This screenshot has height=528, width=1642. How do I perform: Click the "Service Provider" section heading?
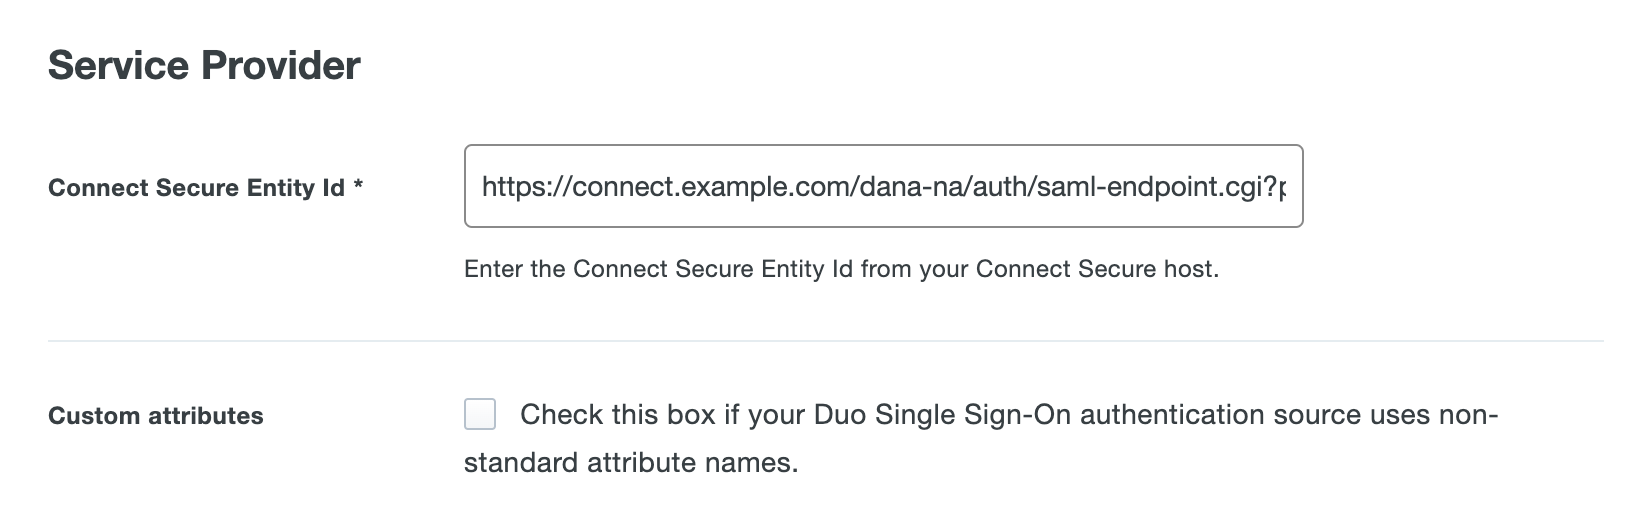(x=204, y=66)
